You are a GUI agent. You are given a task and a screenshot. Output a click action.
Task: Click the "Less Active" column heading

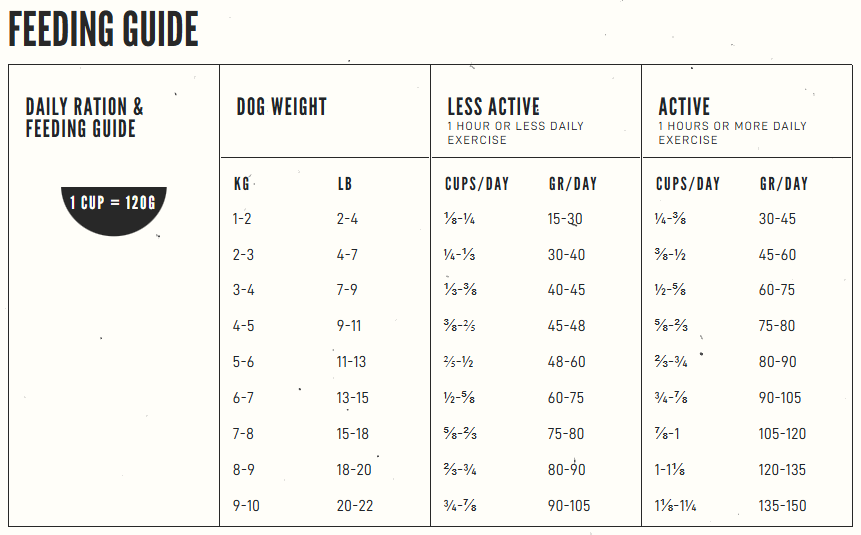click(493, 107)
